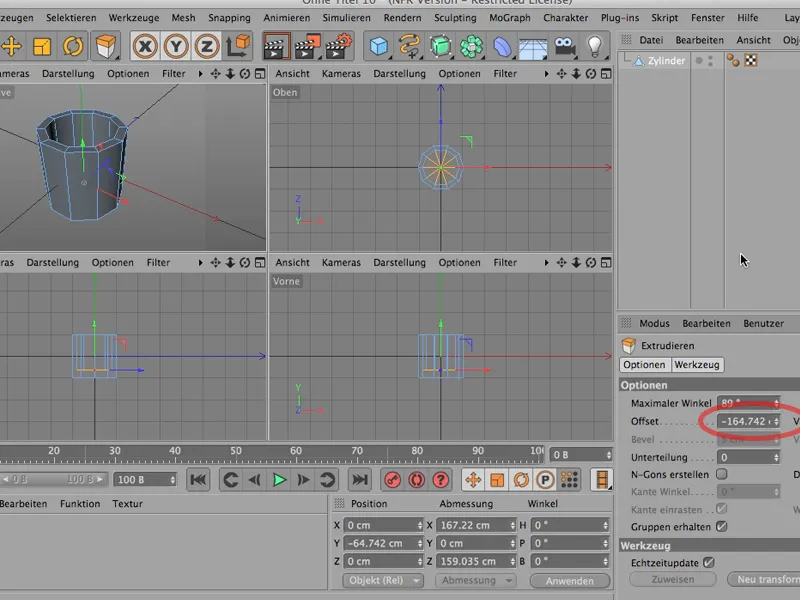800x600 pixels.
Task: Click the floor environment icon
Action: (x=533, y=47)
